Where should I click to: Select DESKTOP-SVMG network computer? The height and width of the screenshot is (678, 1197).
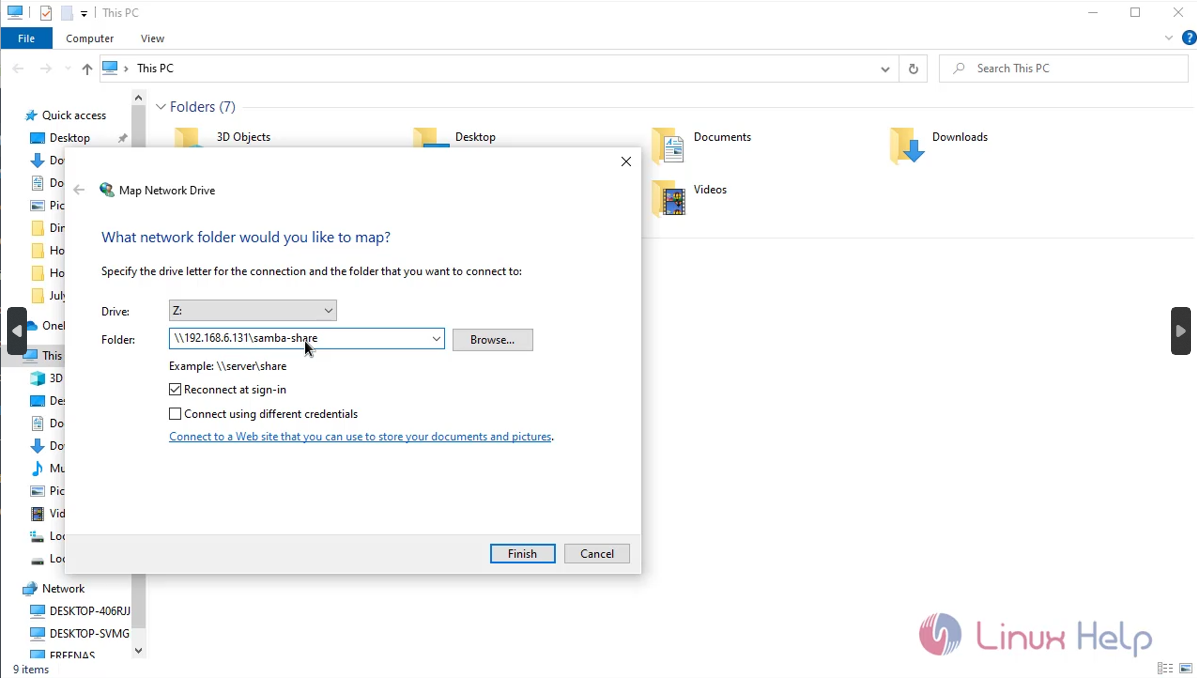point(80,633)
